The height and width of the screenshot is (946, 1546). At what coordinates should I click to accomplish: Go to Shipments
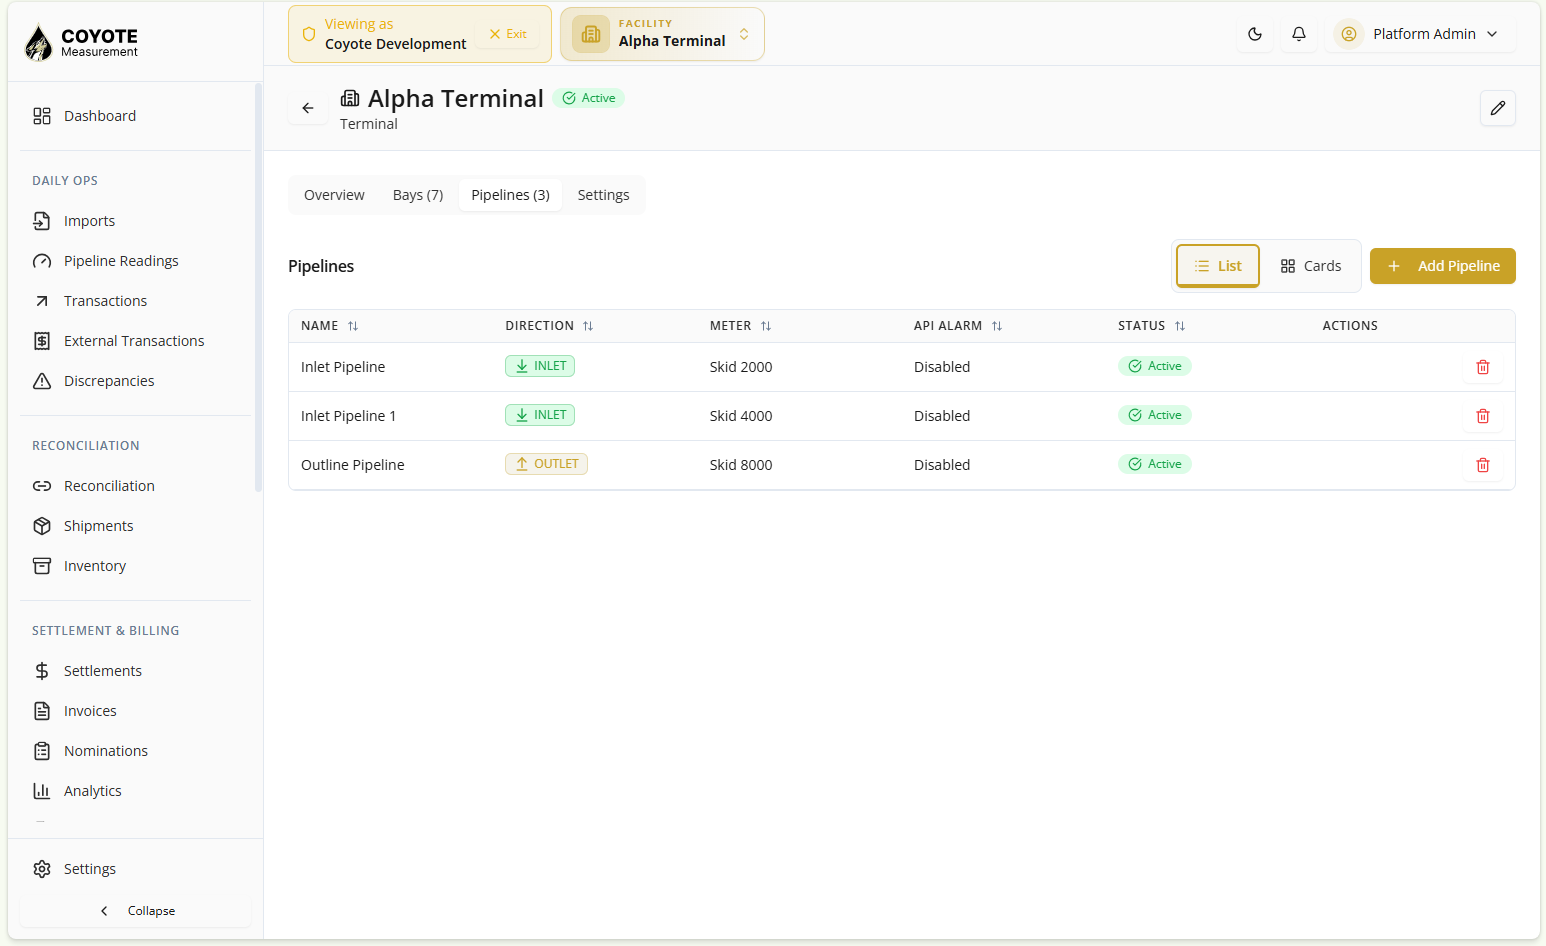click(x=135, y=526)
